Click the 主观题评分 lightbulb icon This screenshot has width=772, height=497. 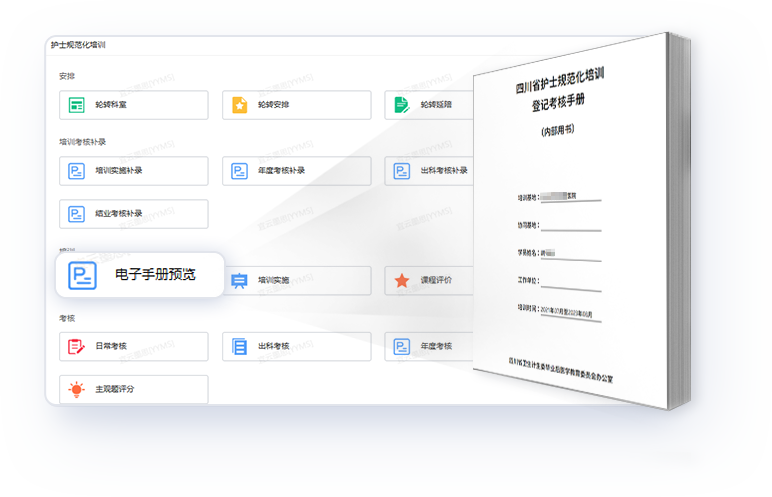coord(76,390)
